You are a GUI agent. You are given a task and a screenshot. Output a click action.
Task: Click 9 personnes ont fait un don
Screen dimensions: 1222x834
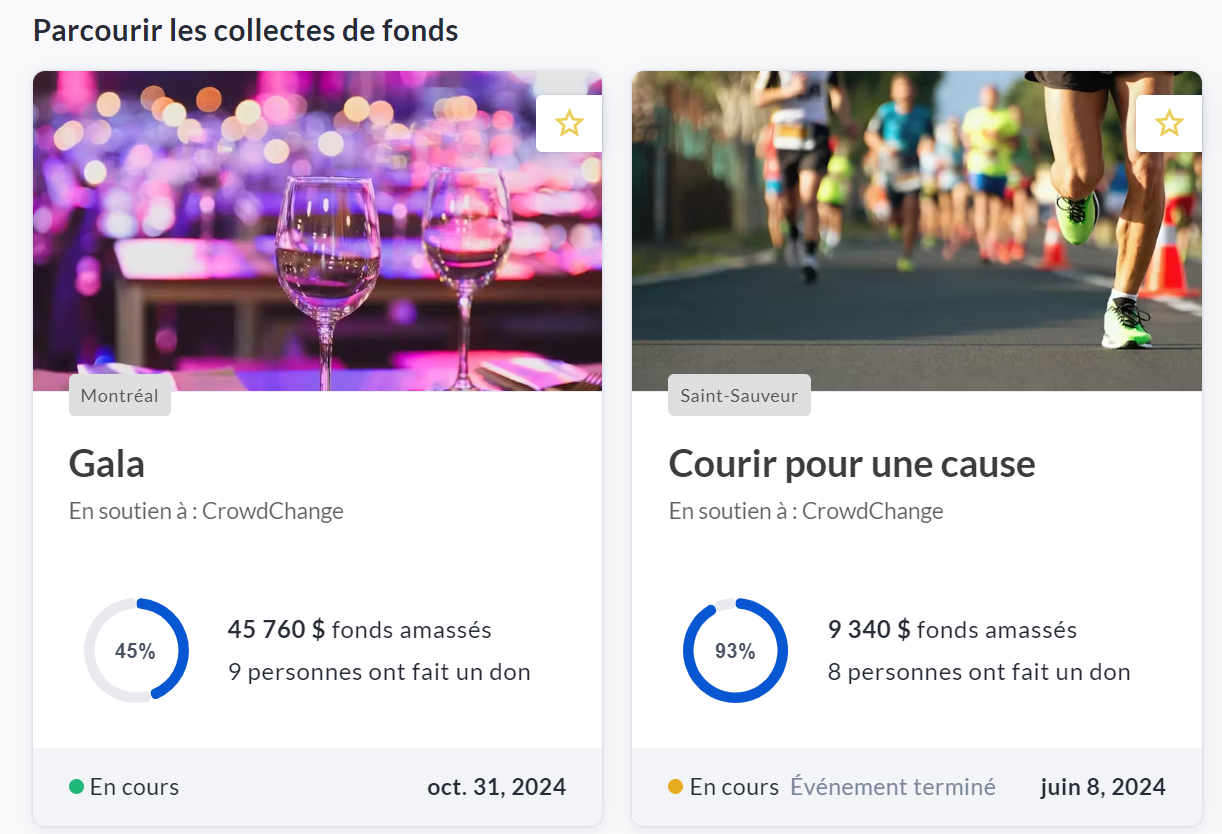[379, 672]
